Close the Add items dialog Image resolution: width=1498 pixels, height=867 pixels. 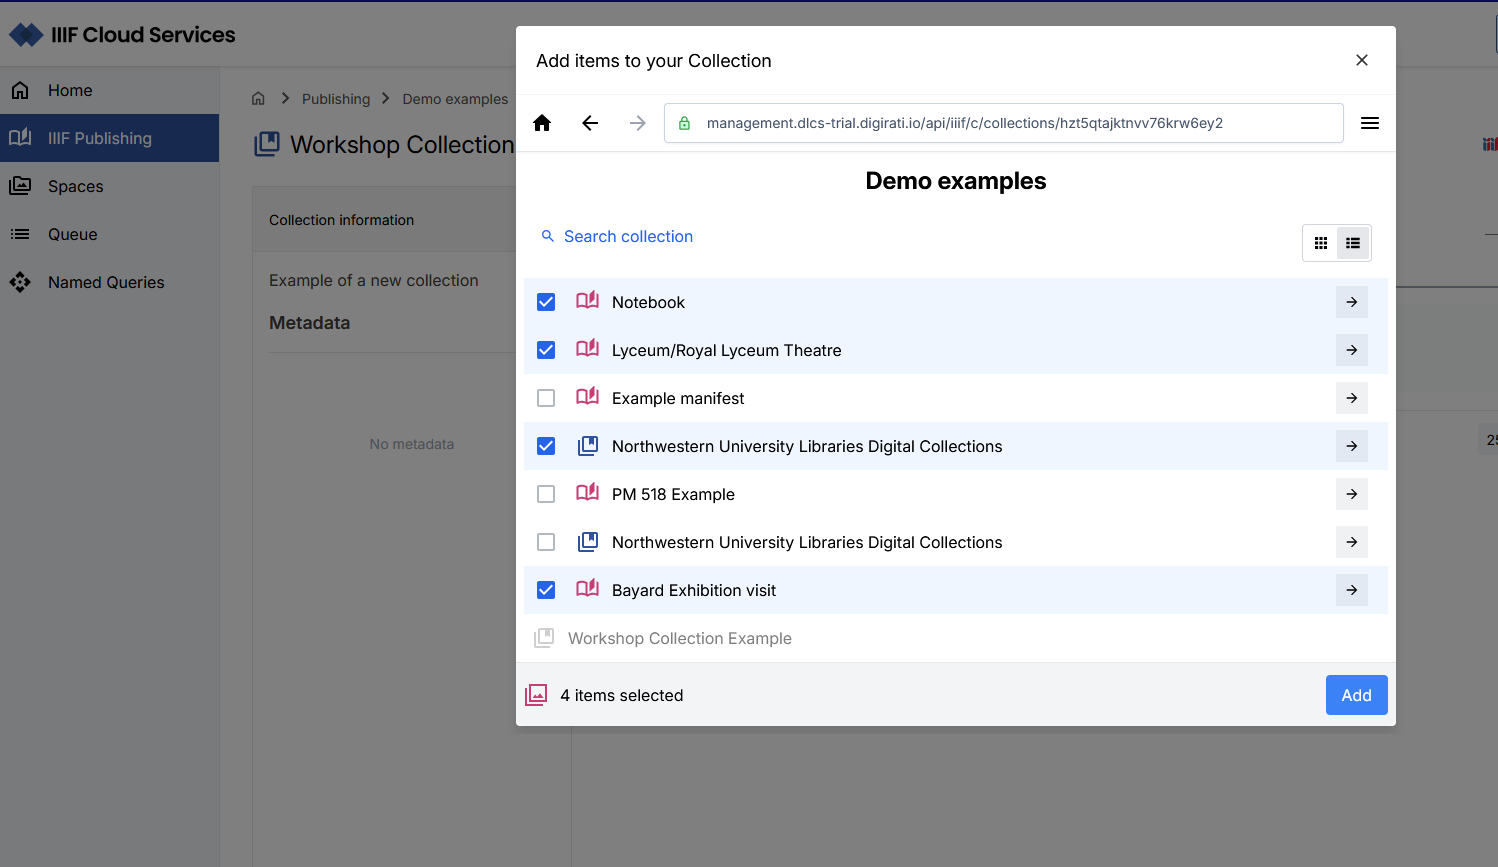click(x=1362, y=60)
